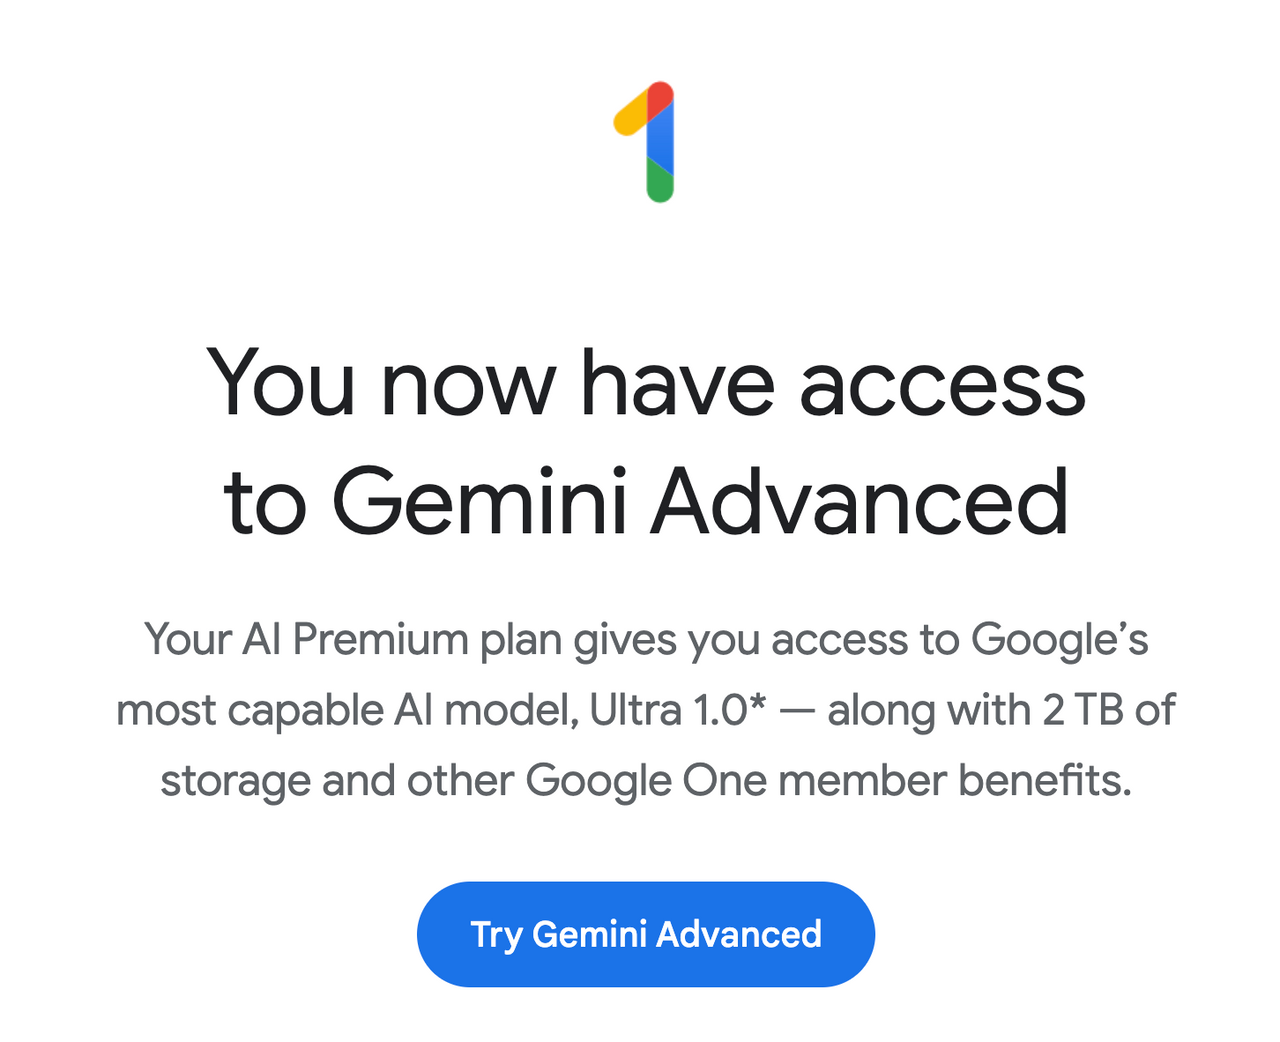The height and width of the screenshot is (1042, 1280).
Task: Click the red top of the Google One logo
Action: point(661,97)
